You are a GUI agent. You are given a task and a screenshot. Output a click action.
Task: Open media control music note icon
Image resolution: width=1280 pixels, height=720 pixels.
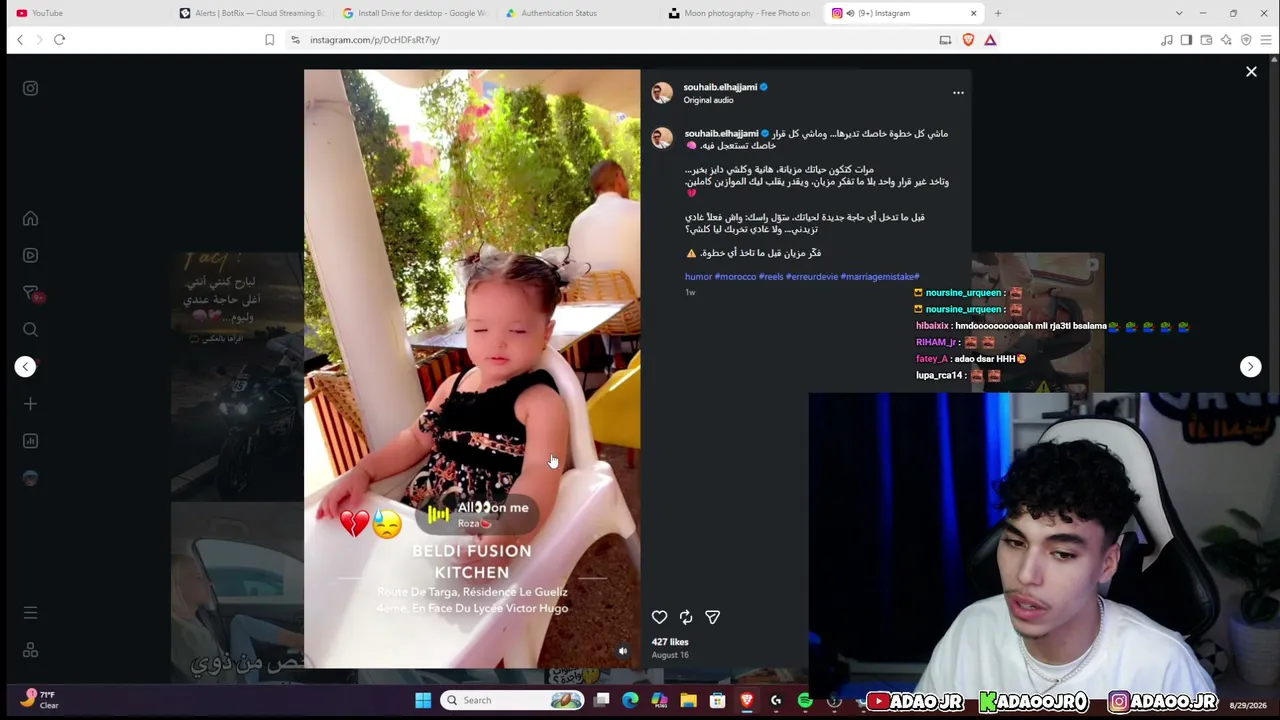pos(1166,40)
